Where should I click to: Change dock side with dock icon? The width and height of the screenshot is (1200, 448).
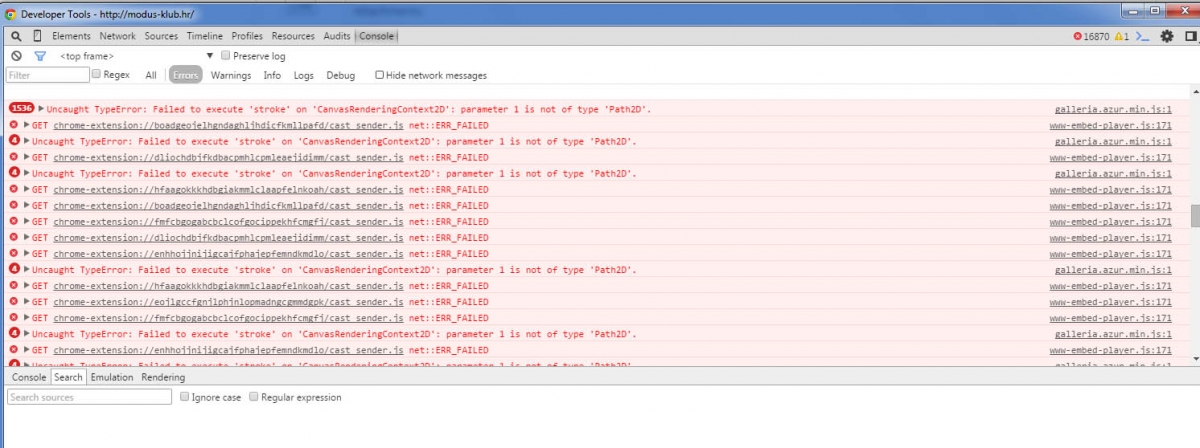coord(1187,36)
